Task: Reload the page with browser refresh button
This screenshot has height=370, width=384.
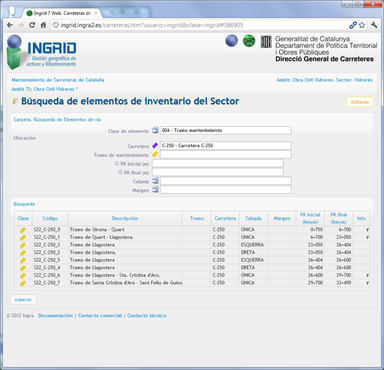Action: [32, 25]
